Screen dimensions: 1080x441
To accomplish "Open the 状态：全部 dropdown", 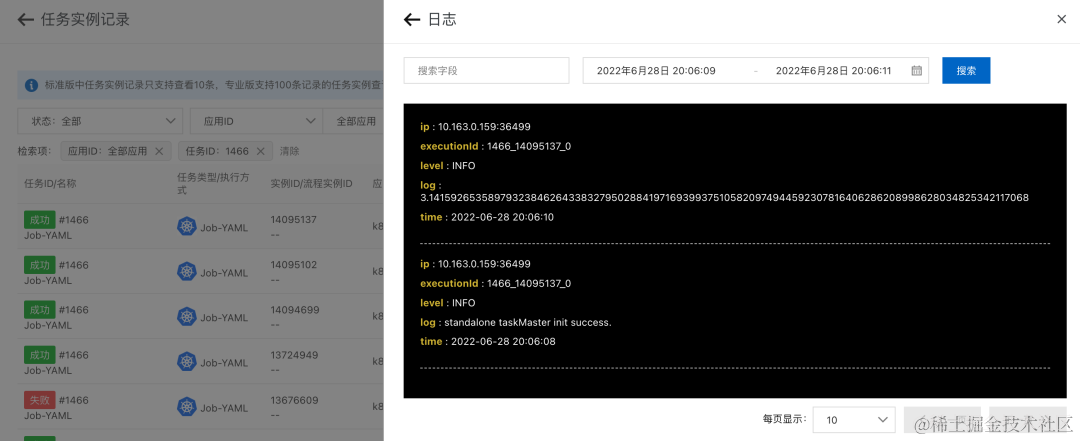I will point(100,121).
